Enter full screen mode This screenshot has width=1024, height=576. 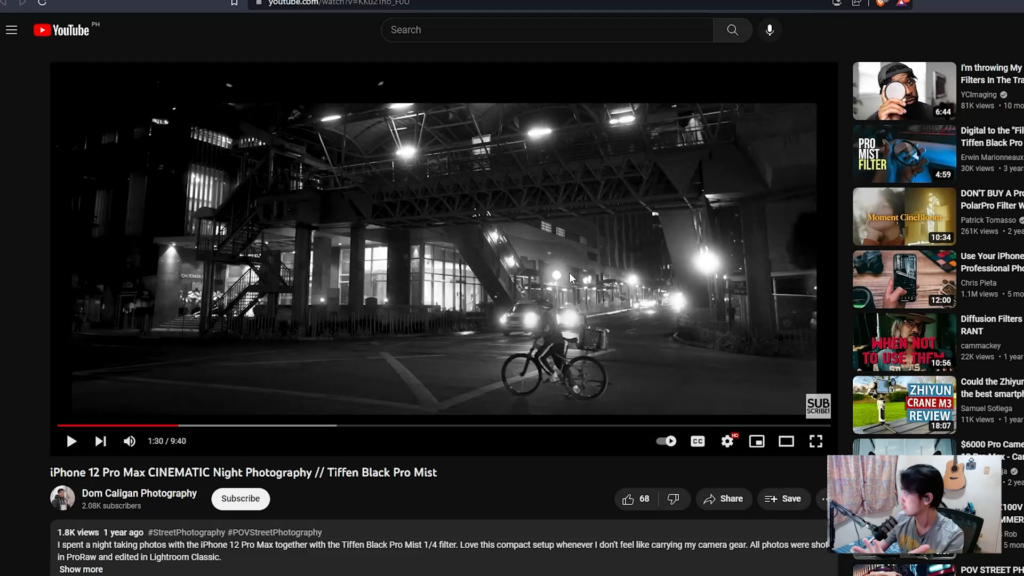[816, 441]
